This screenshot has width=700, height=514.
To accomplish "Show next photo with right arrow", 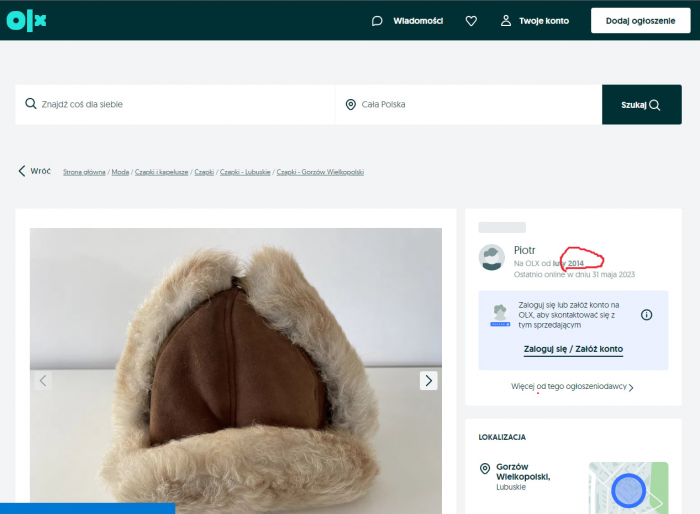I will point(428,380).
